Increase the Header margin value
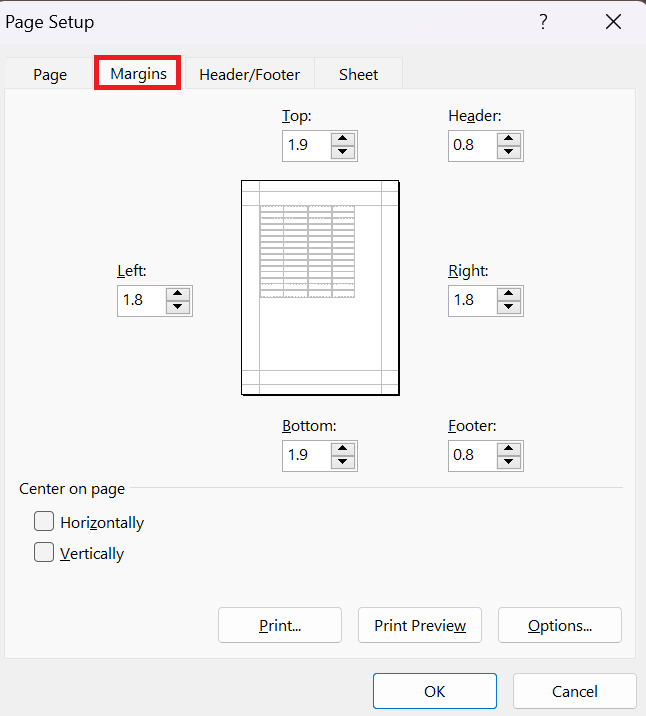646x716 pixels. (509, 139)
